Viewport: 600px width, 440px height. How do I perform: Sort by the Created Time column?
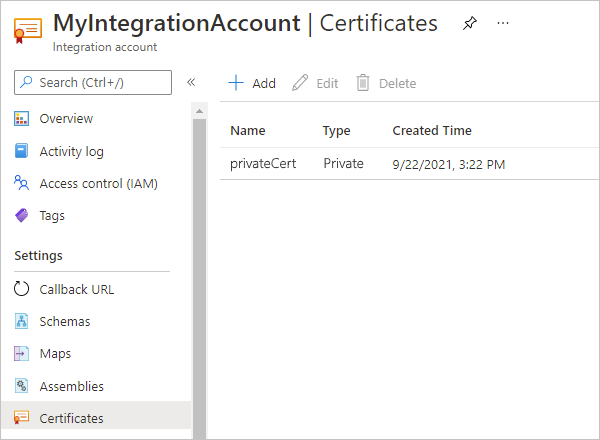[432, 130]
